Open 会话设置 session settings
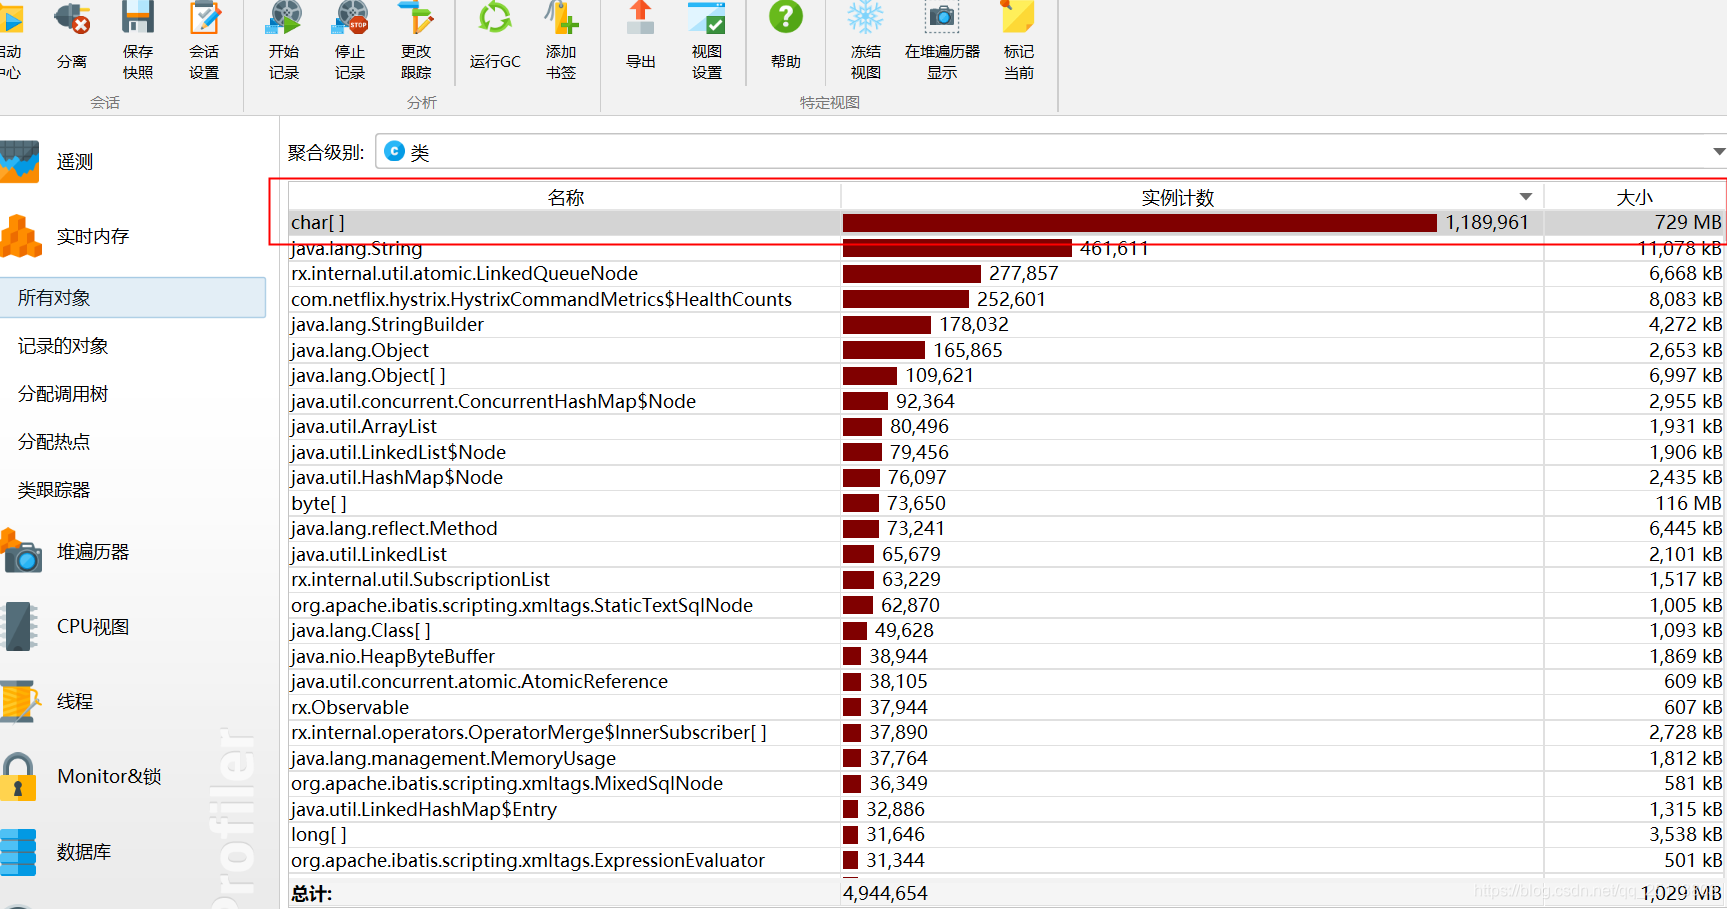 tap(204, 18)
